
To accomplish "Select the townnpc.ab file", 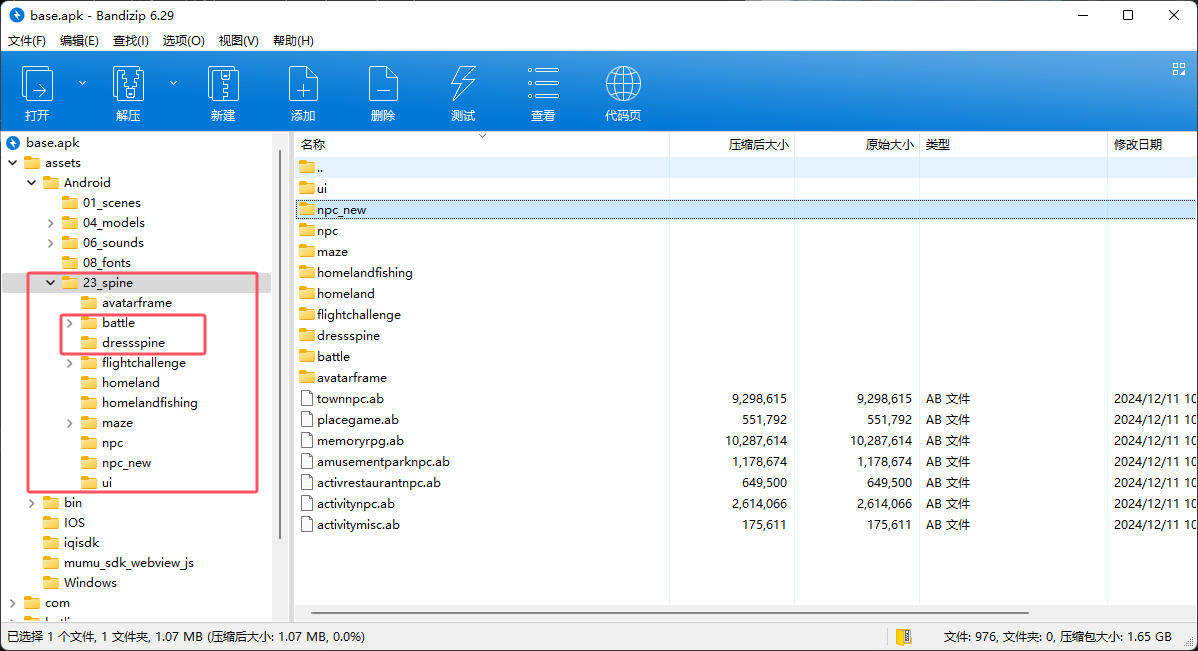I will [x=746, y=399].
